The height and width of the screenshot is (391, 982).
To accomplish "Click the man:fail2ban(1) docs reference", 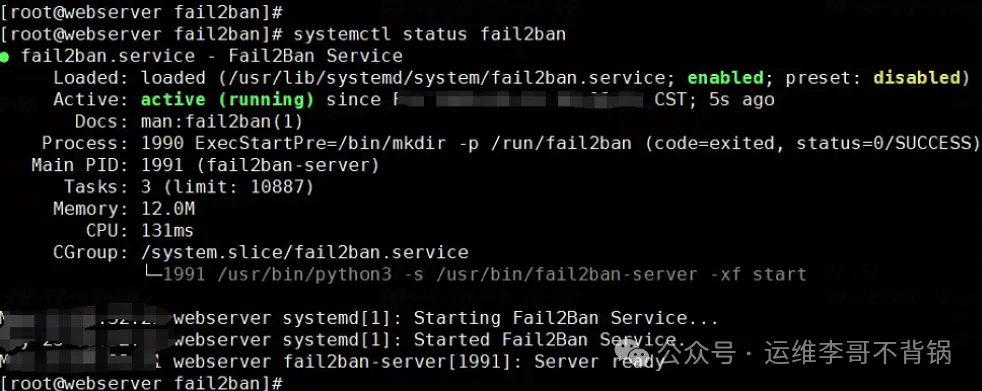I will [222, 122].
